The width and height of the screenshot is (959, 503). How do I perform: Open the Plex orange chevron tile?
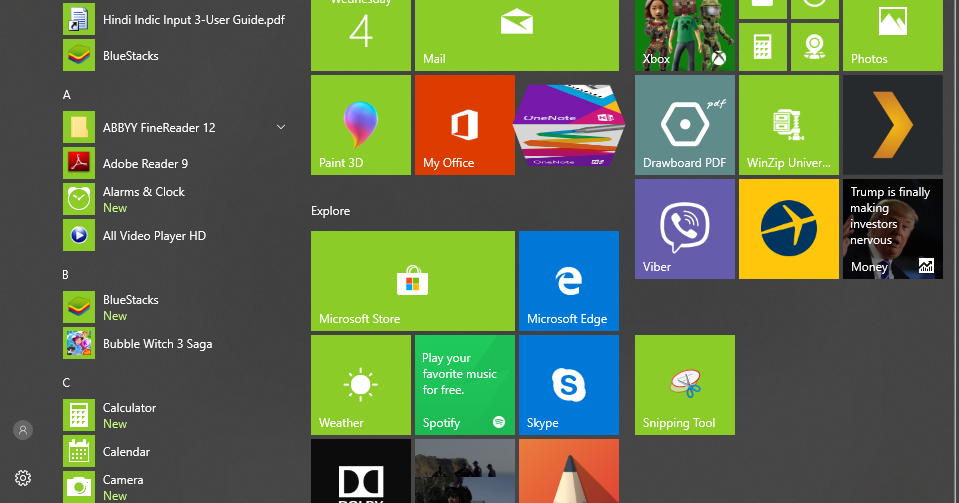(893, 125)
